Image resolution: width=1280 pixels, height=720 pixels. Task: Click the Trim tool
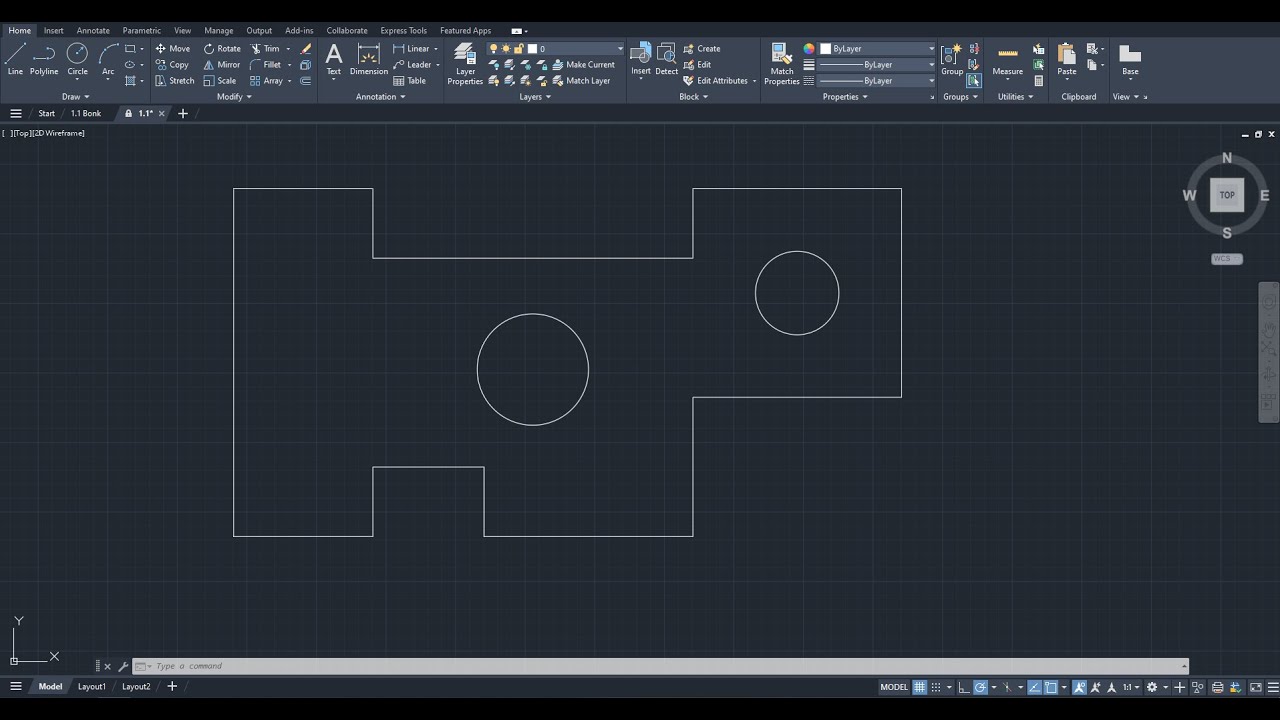265,48
